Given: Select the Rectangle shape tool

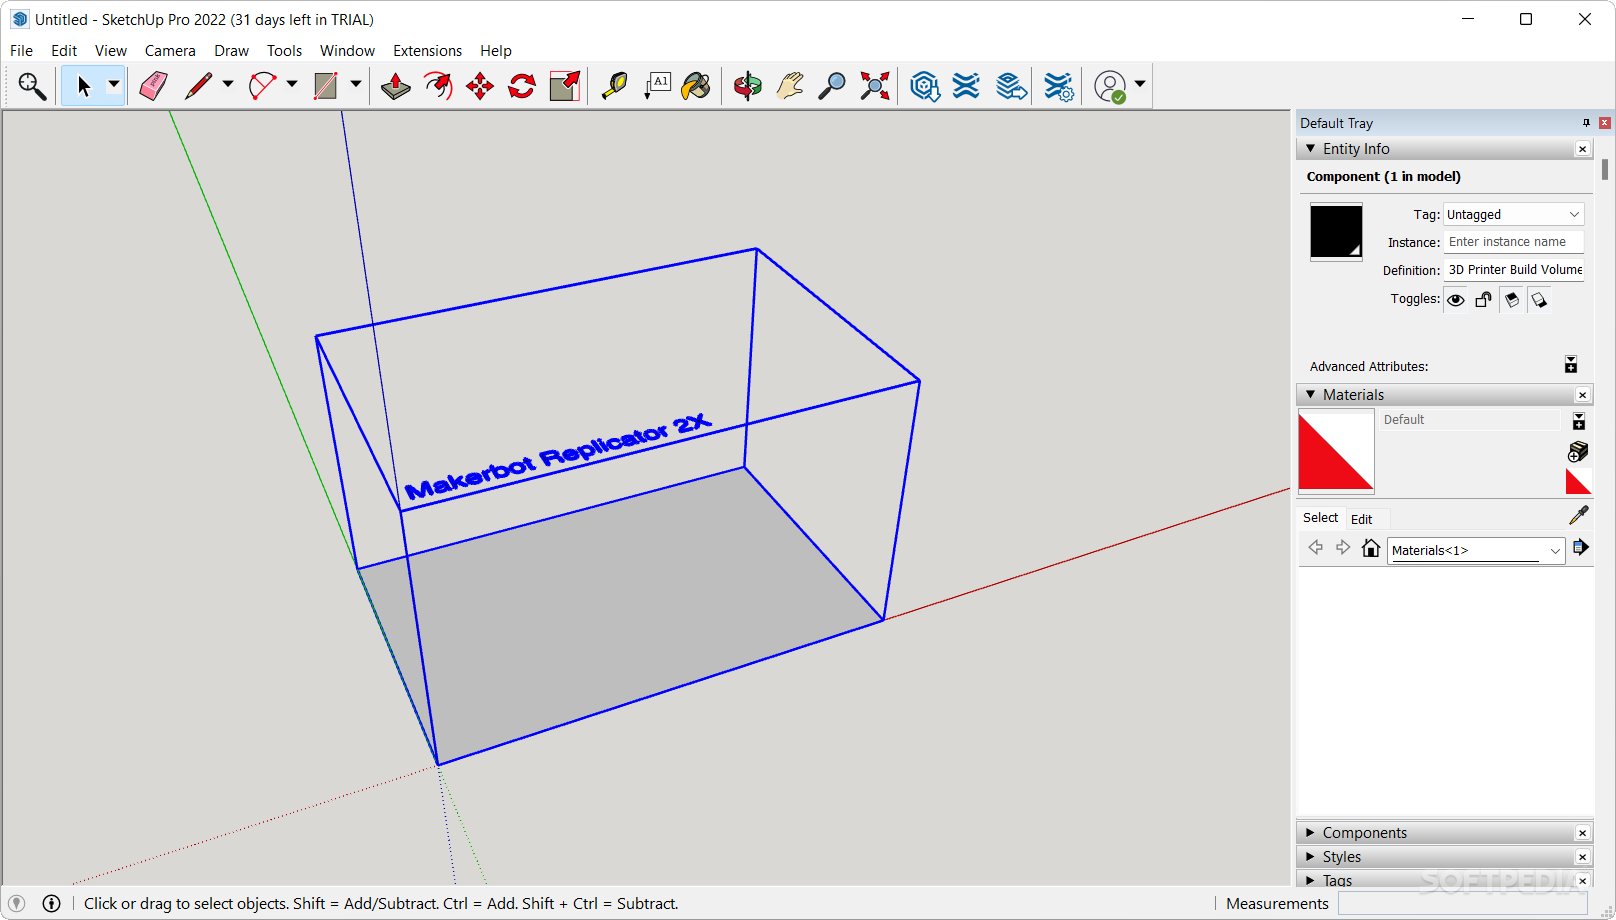Looking at the screenshot, I should click(x=326, y=87).
